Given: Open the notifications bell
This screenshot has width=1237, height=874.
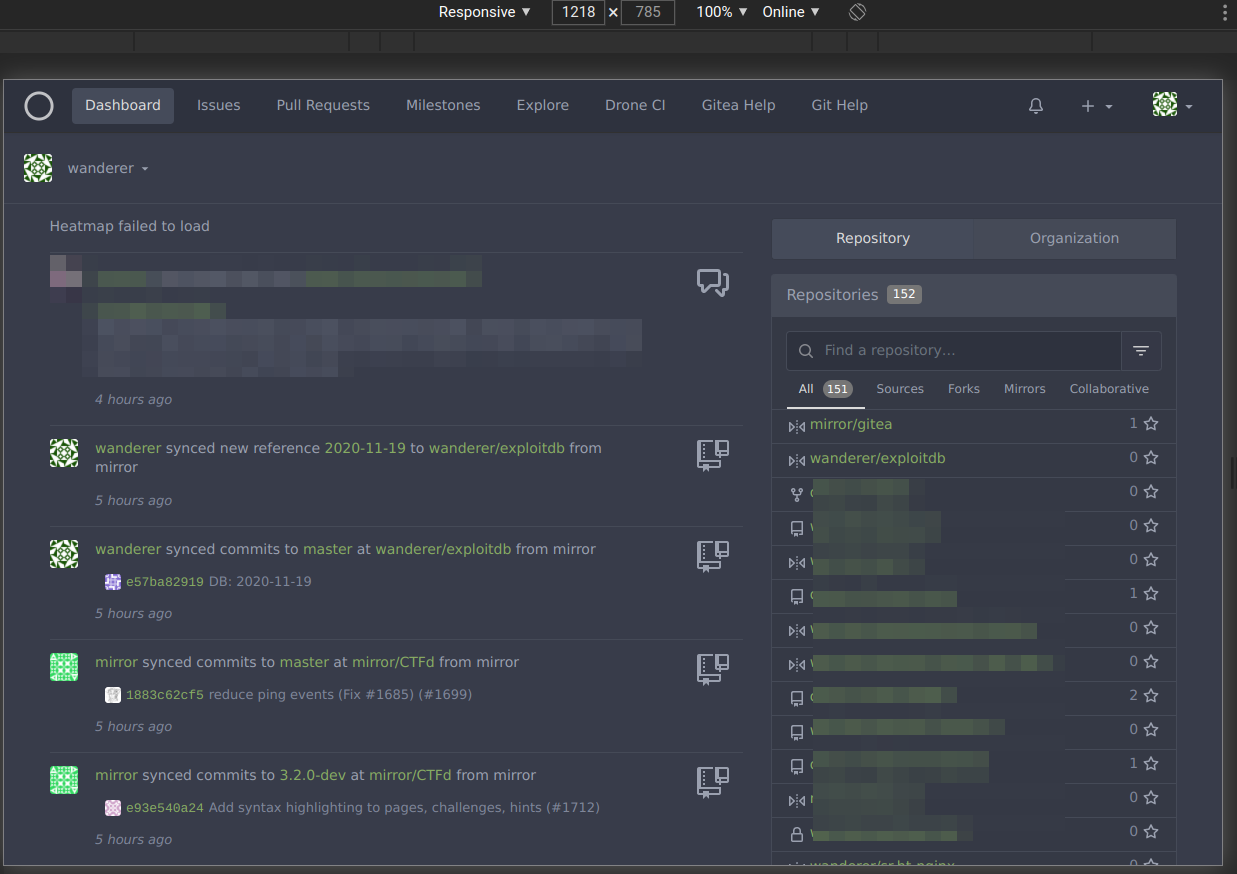Looking at the screenshot, I should [x=1036, y=106].
